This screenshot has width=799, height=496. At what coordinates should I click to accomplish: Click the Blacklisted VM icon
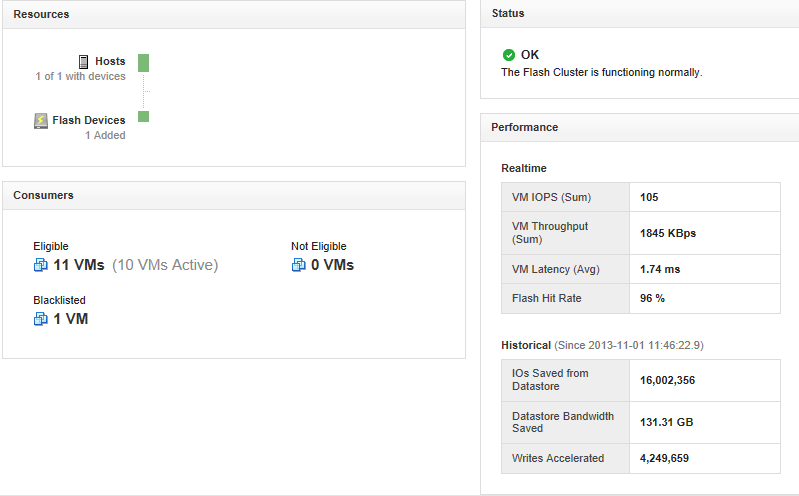tap(40, 319)
